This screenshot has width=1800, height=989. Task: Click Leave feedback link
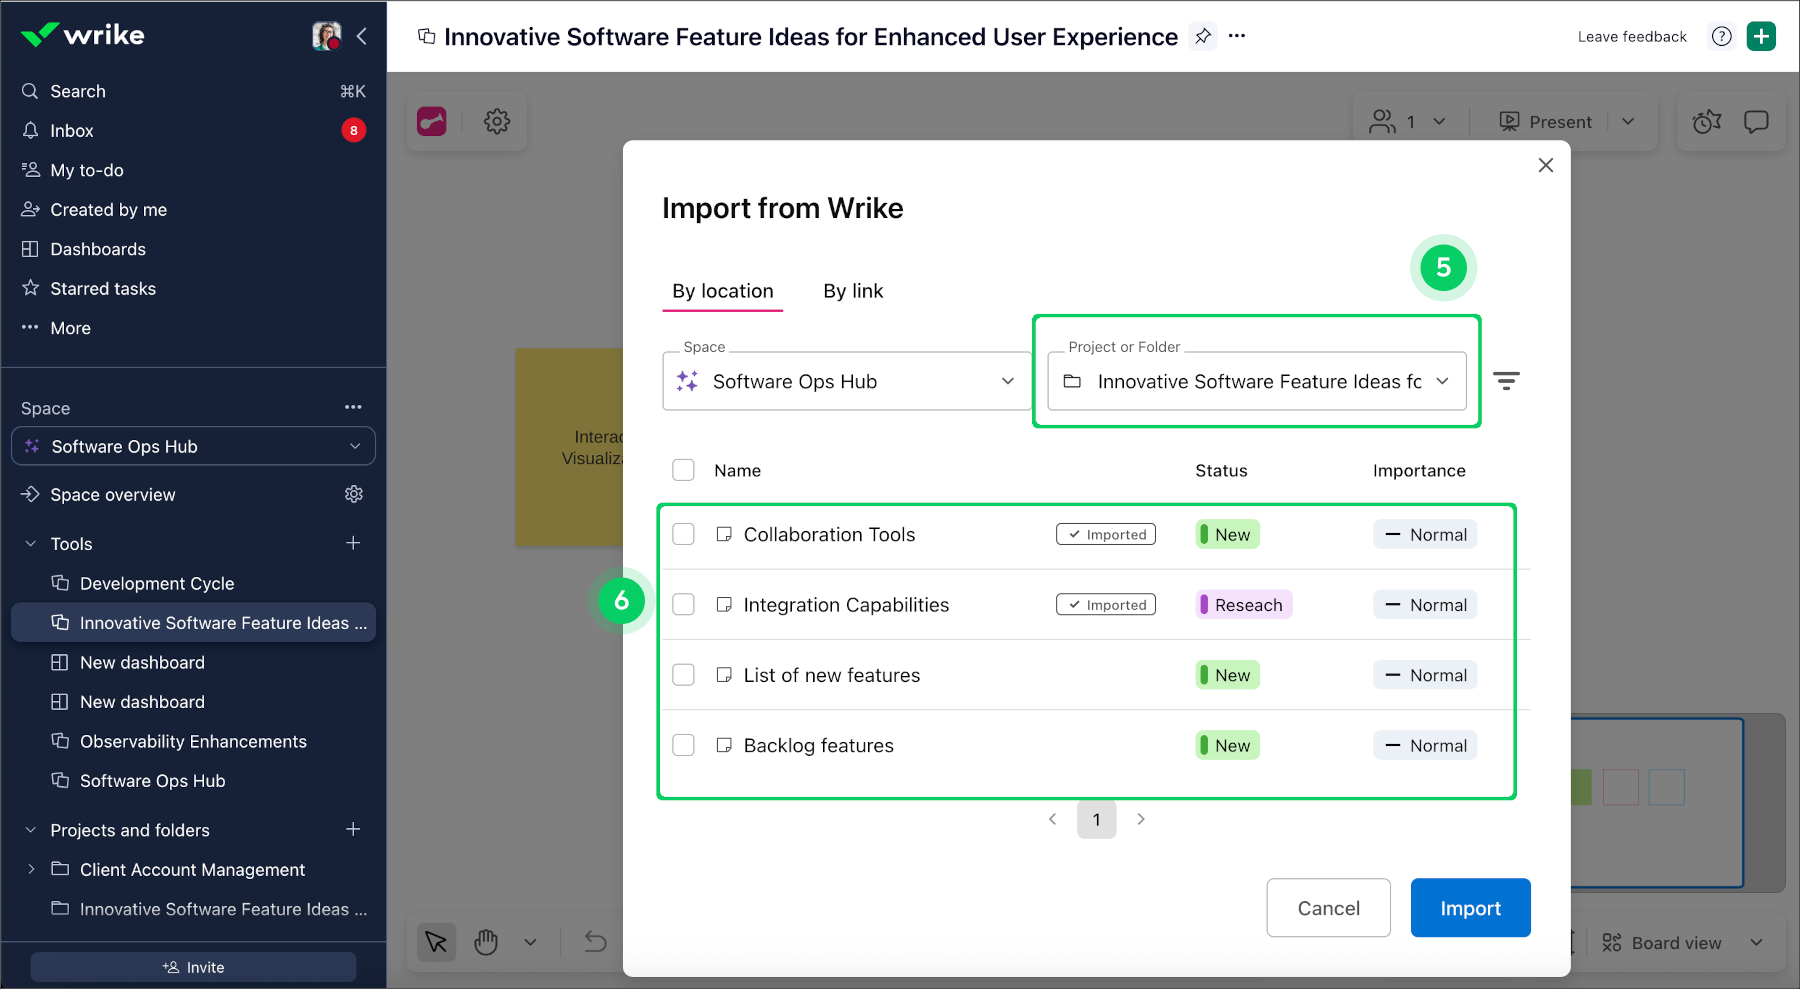coord(1632,37)
